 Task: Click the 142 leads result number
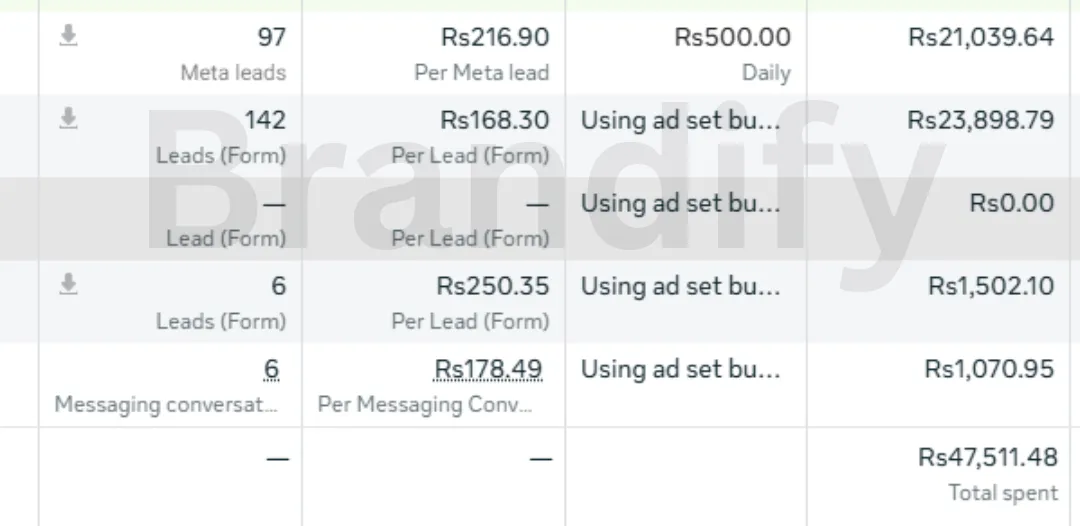265,121
